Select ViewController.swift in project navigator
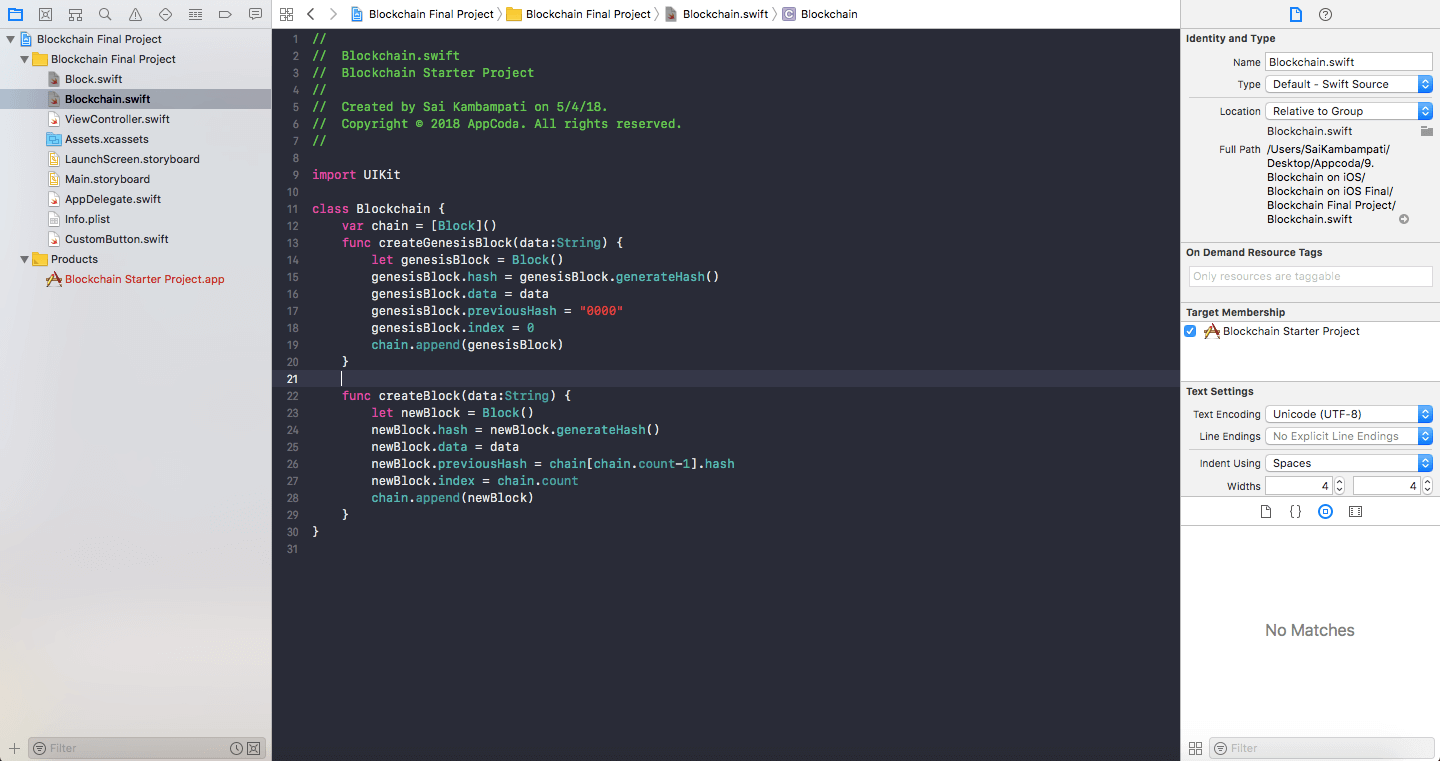Screen dimensions: 1440x761 pos(117,119)
